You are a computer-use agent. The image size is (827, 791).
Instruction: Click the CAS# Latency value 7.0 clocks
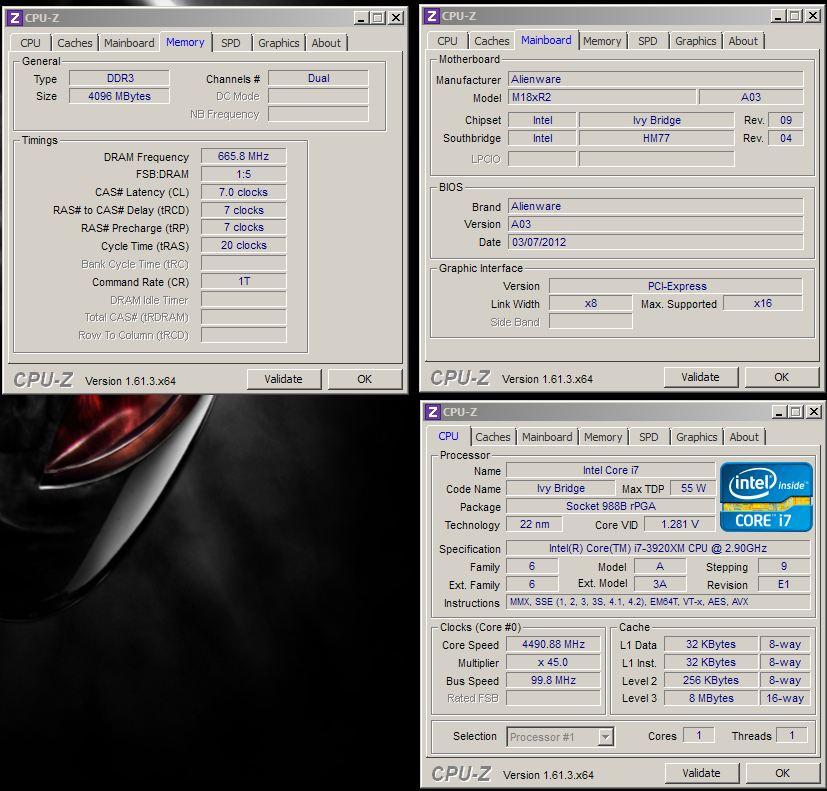click(x=244, y=192)
